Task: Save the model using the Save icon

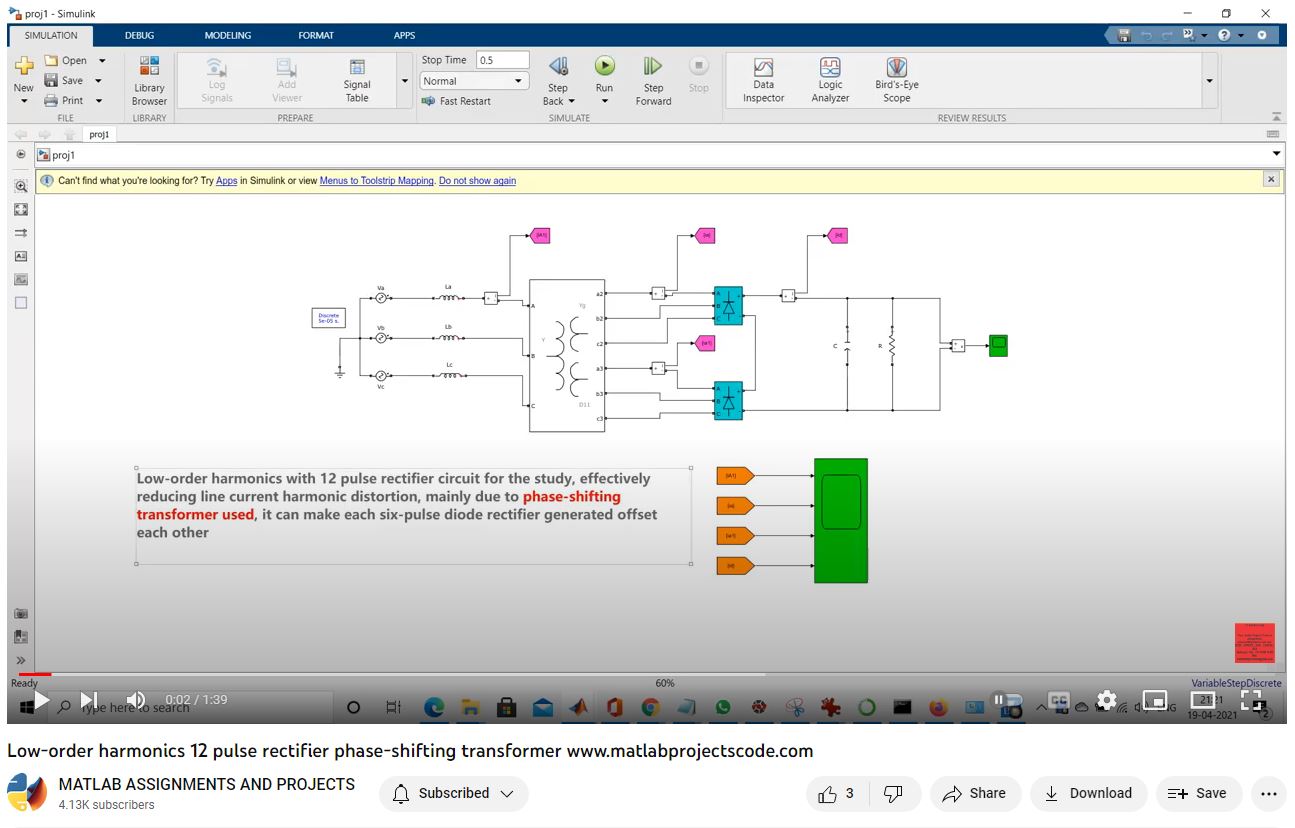Action: 52,80
